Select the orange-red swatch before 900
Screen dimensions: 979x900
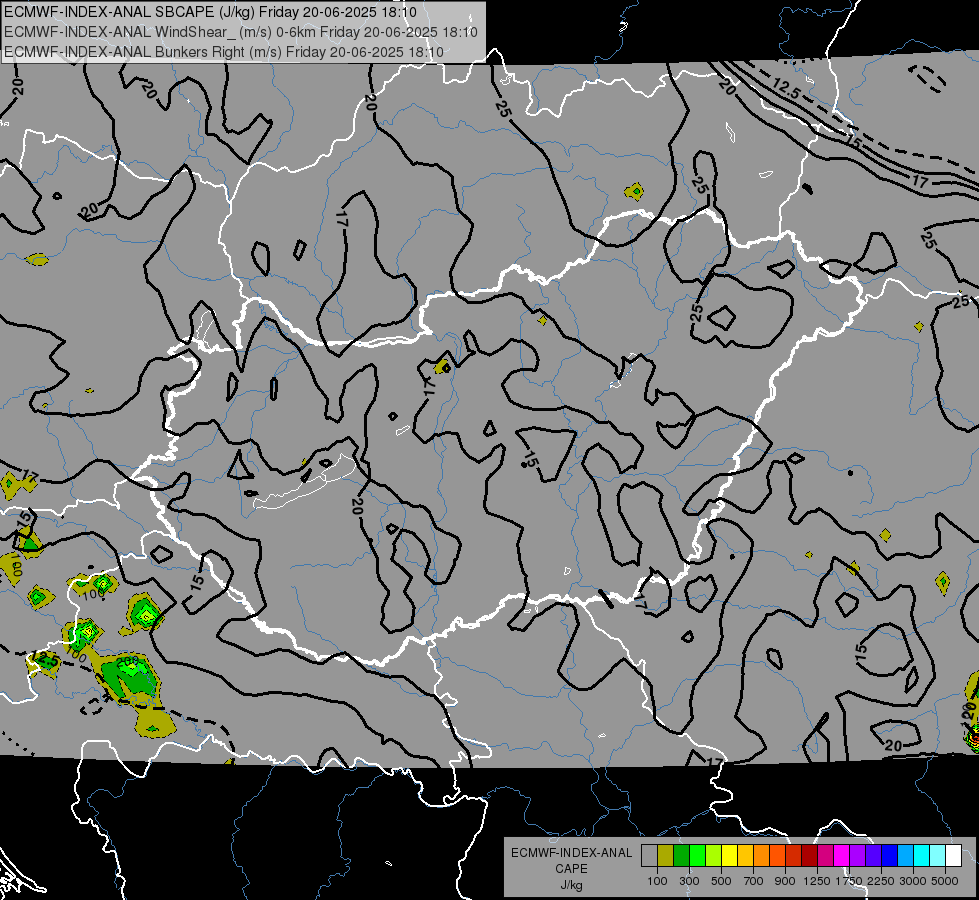[x=777, y=855]
